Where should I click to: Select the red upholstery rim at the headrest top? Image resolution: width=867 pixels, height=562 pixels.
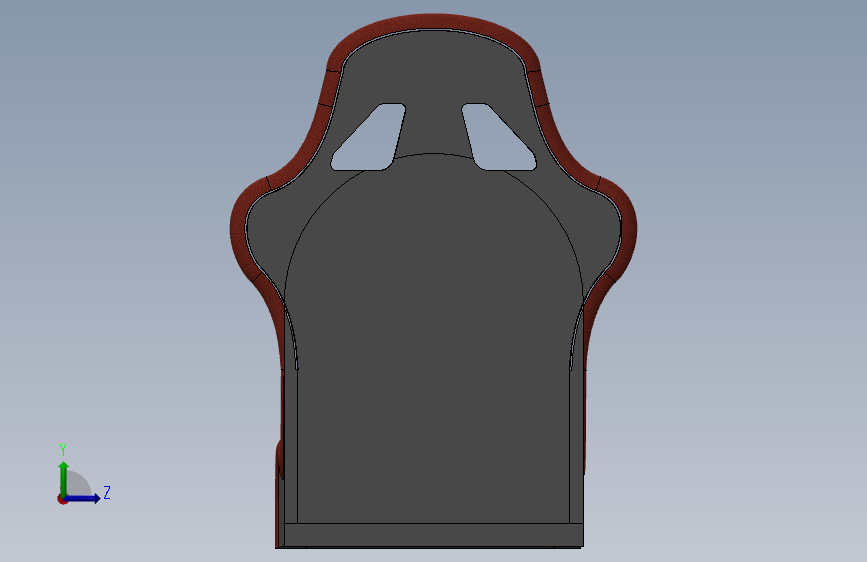(x=434, y=22)
